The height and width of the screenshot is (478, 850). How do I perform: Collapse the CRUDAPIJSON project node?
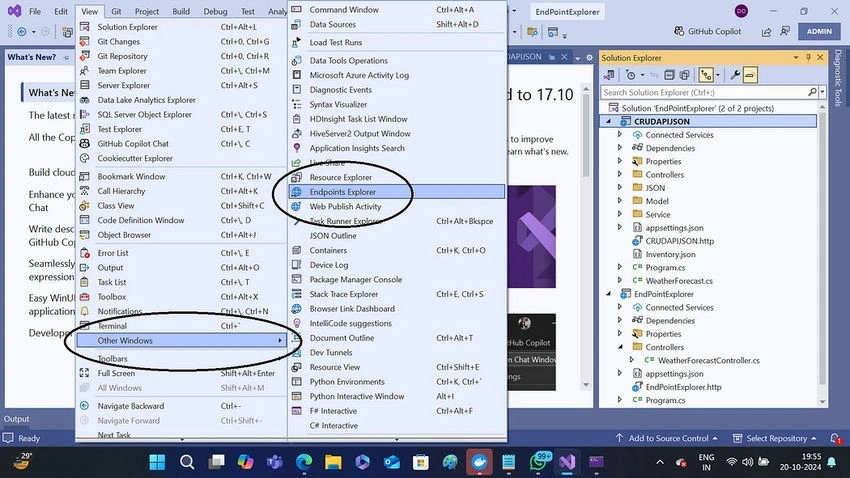point(608,121)
